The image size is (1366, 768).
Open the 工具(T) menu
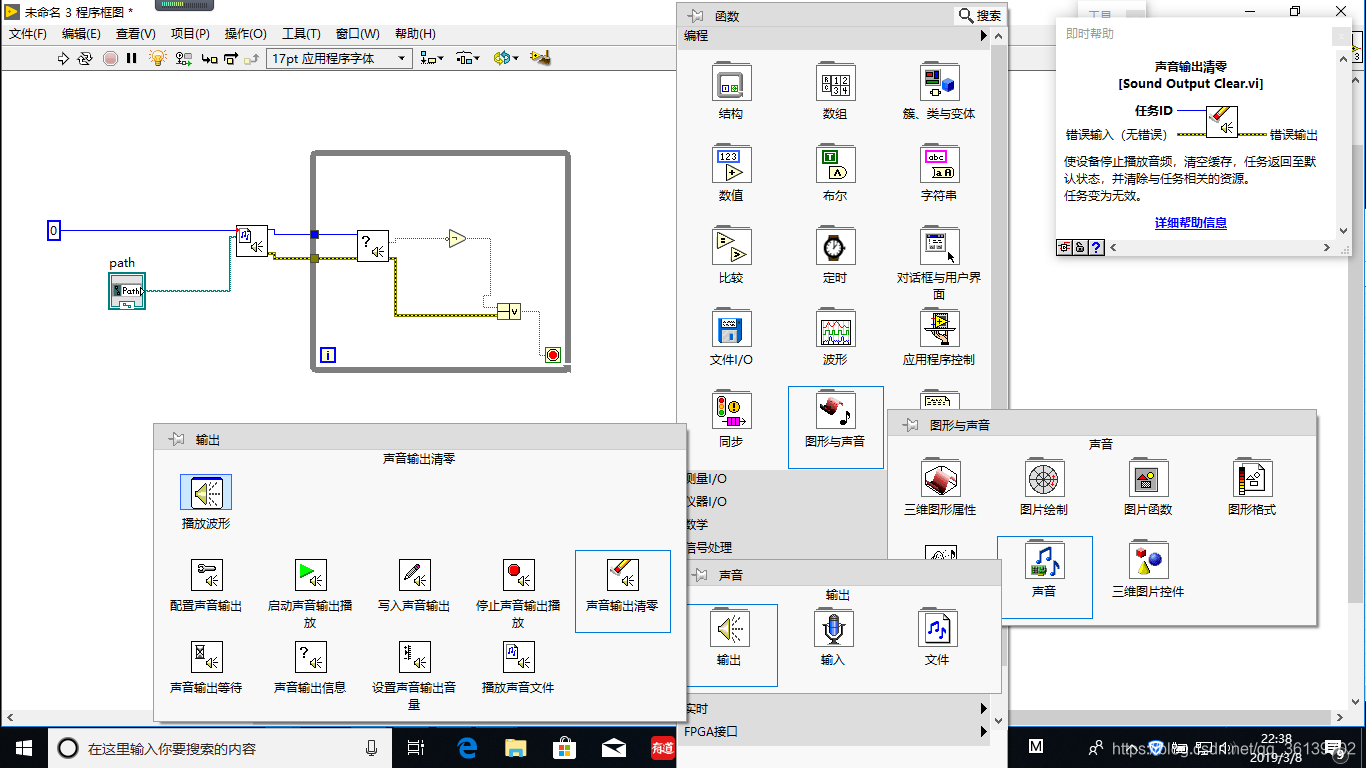tap(301, 33)
